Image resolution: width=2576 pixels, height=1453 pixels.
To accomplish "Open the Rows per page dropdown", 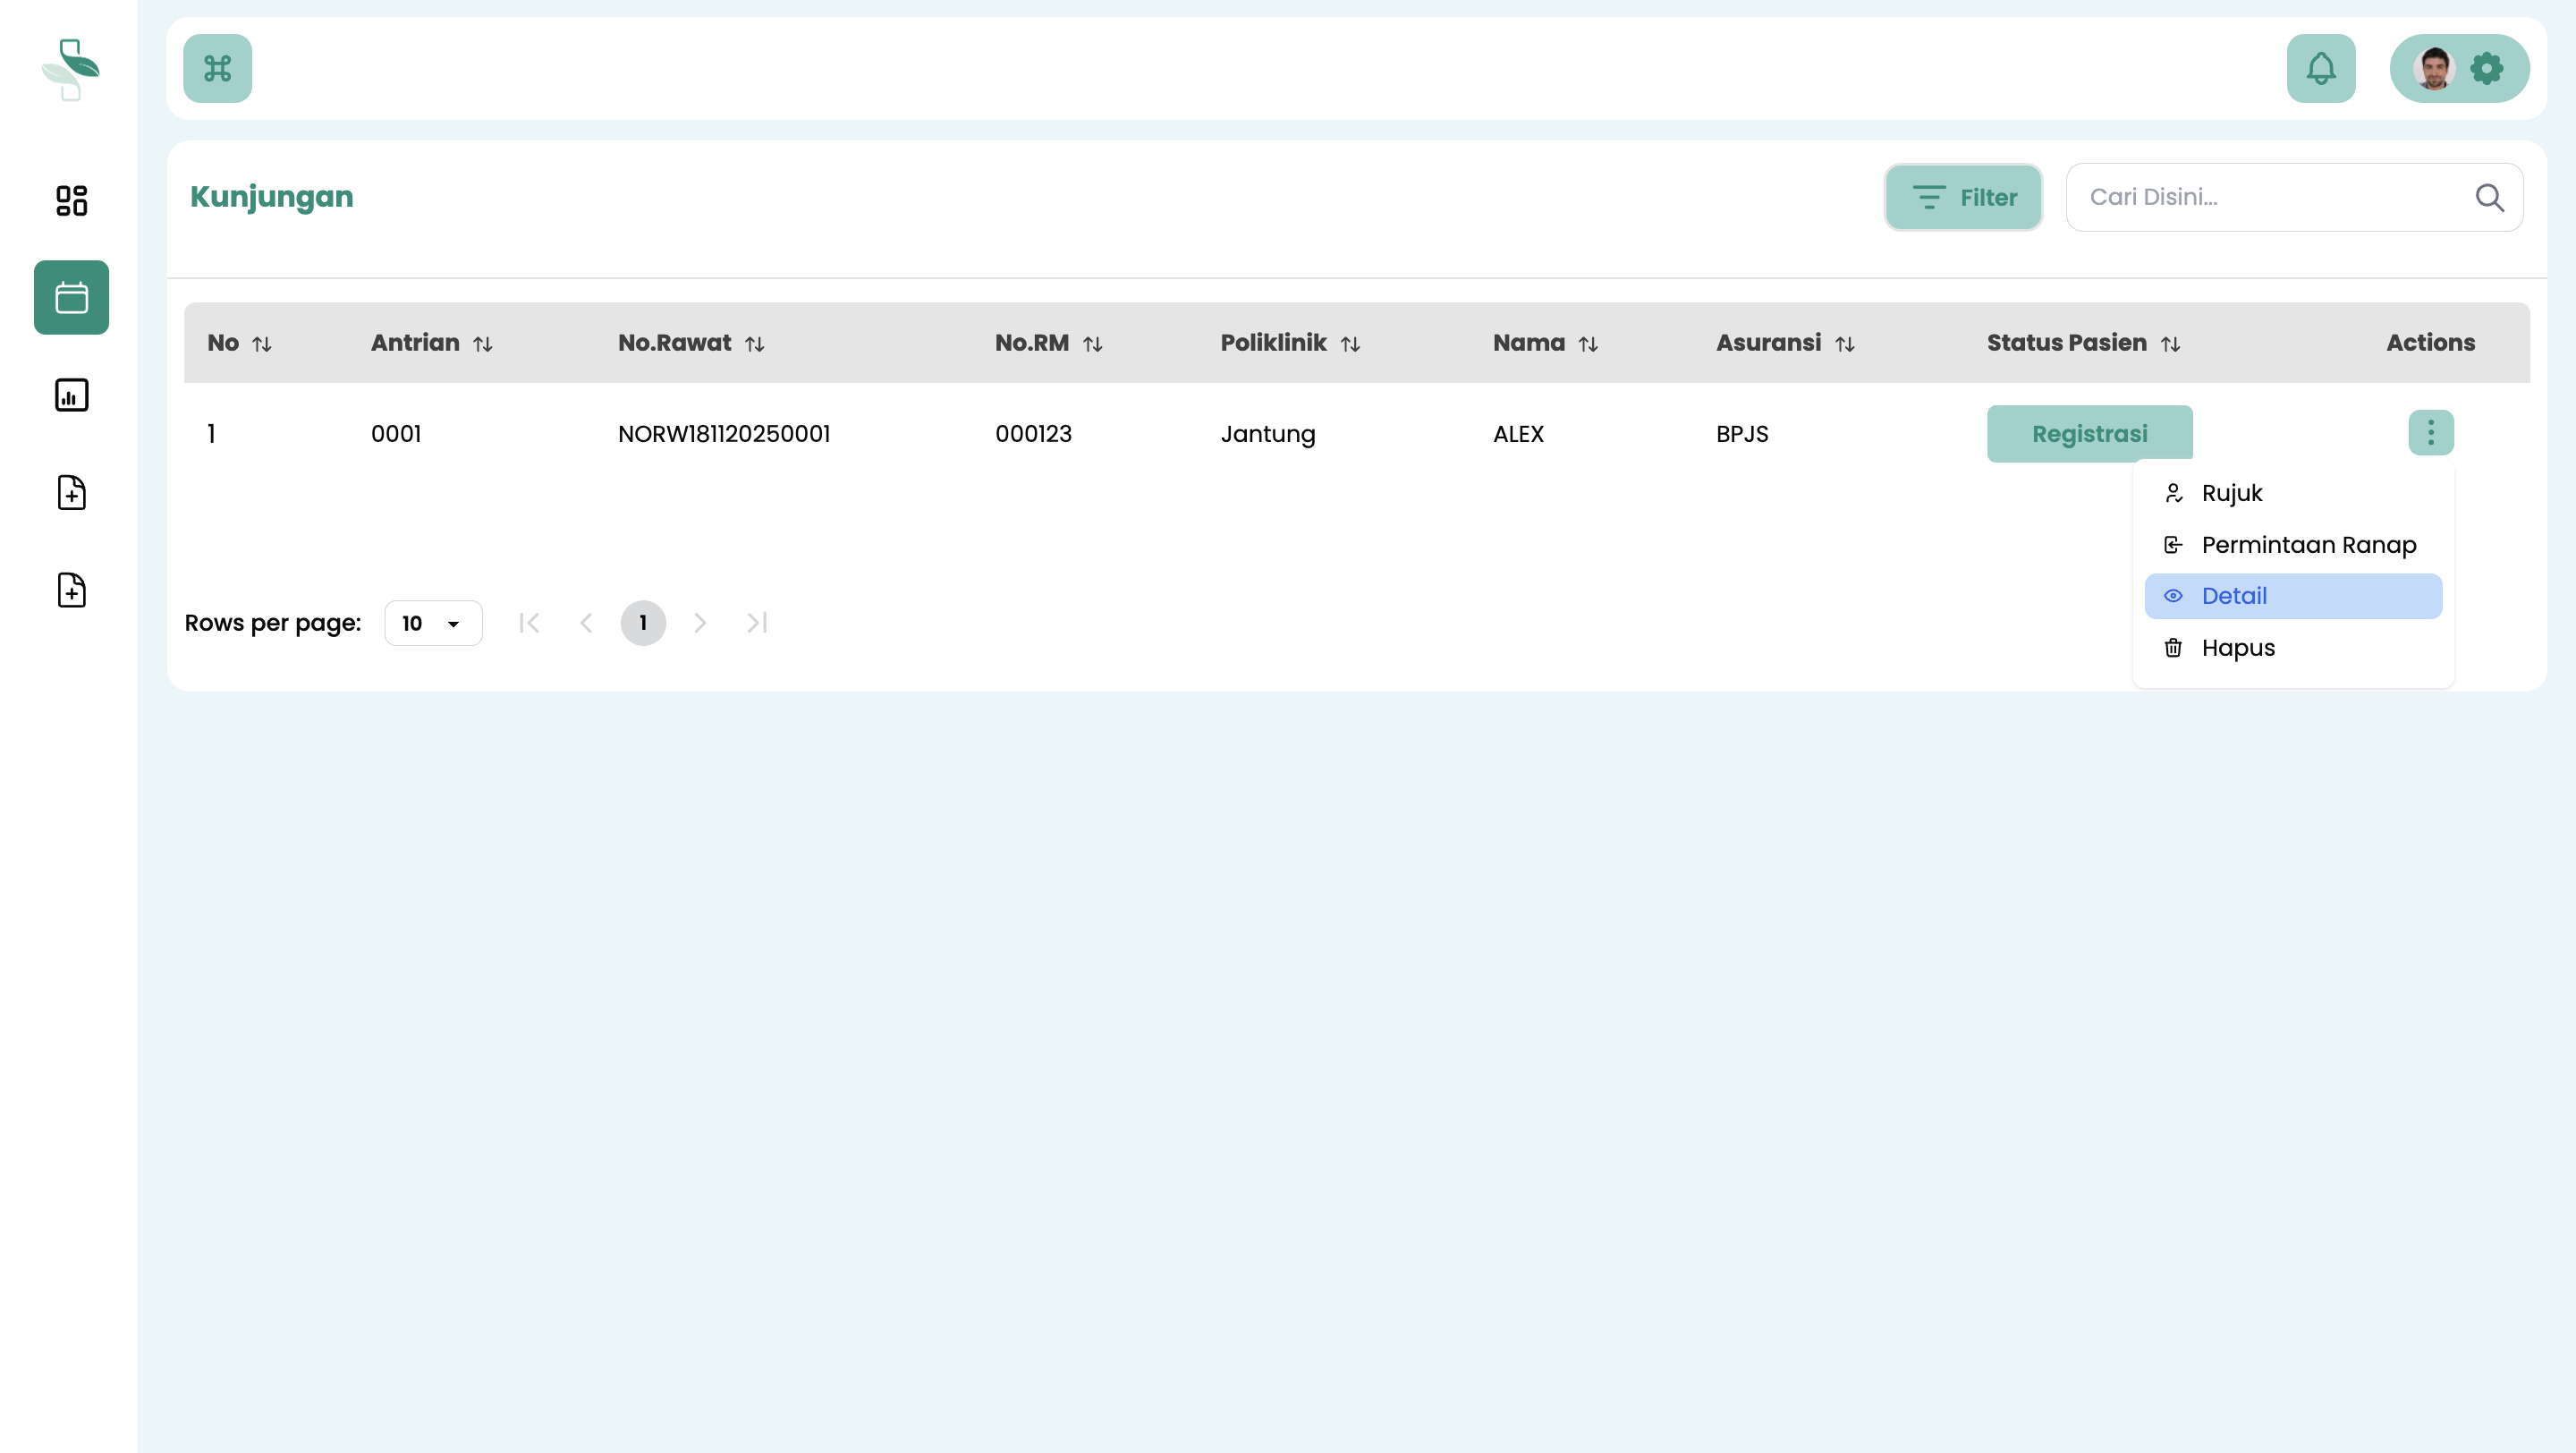I will coord(433,622).
